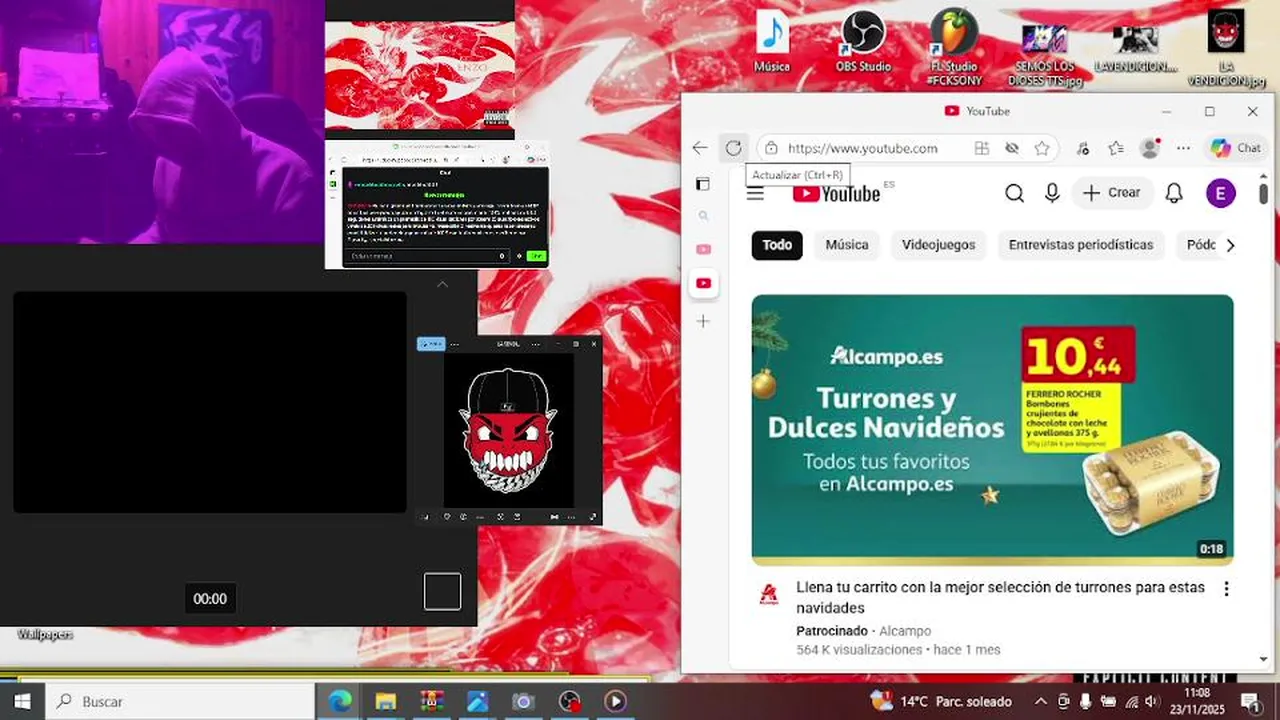Click the chat message input field
1280x720 pixels.
coord(428,256)
